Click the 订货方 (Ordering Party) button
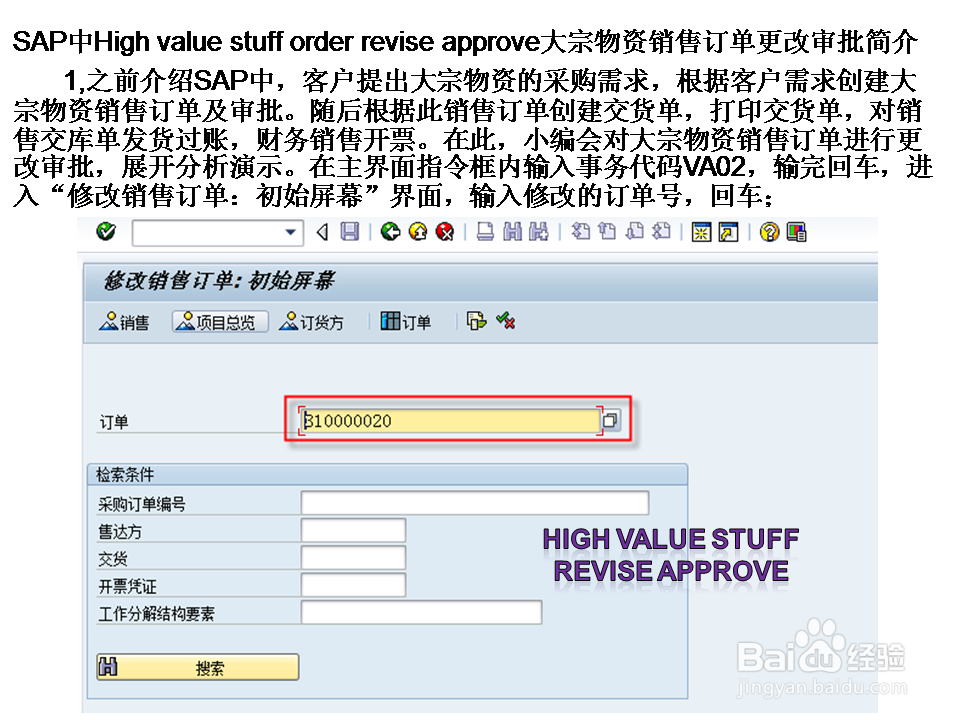 coord(312,321)
